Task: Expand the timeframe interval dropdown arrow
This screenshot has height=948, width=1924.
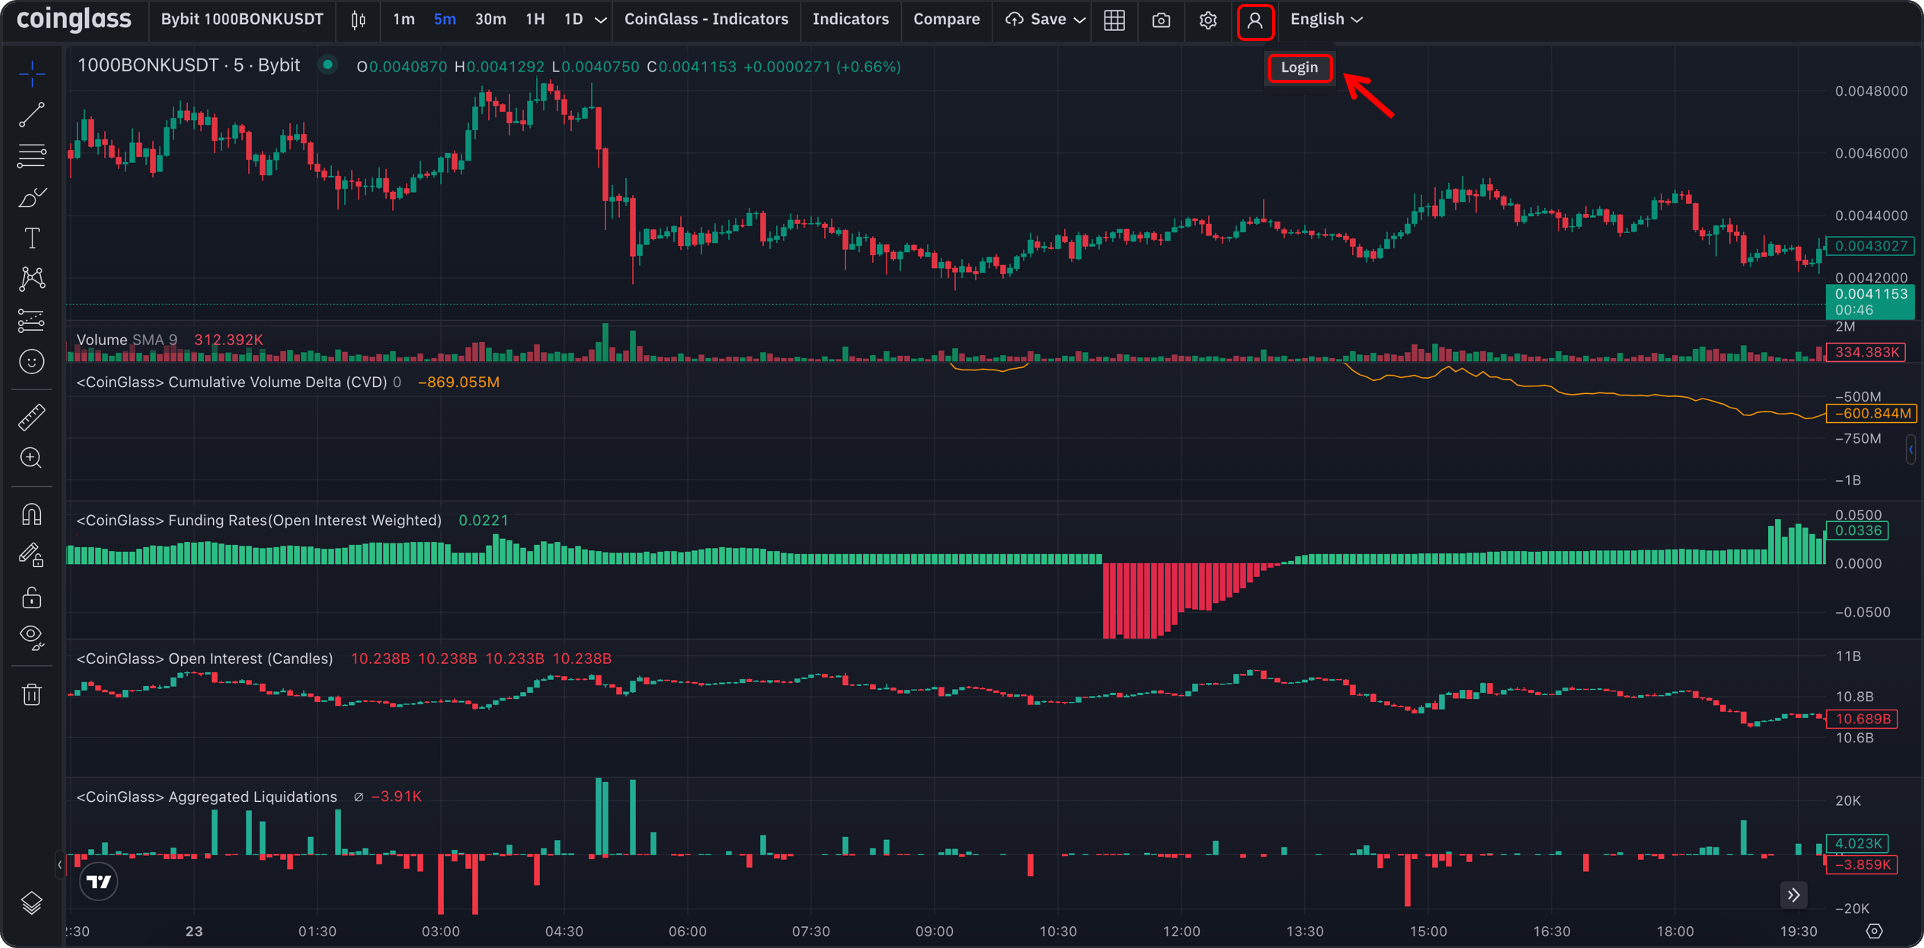Action: [x=601, y=20]
